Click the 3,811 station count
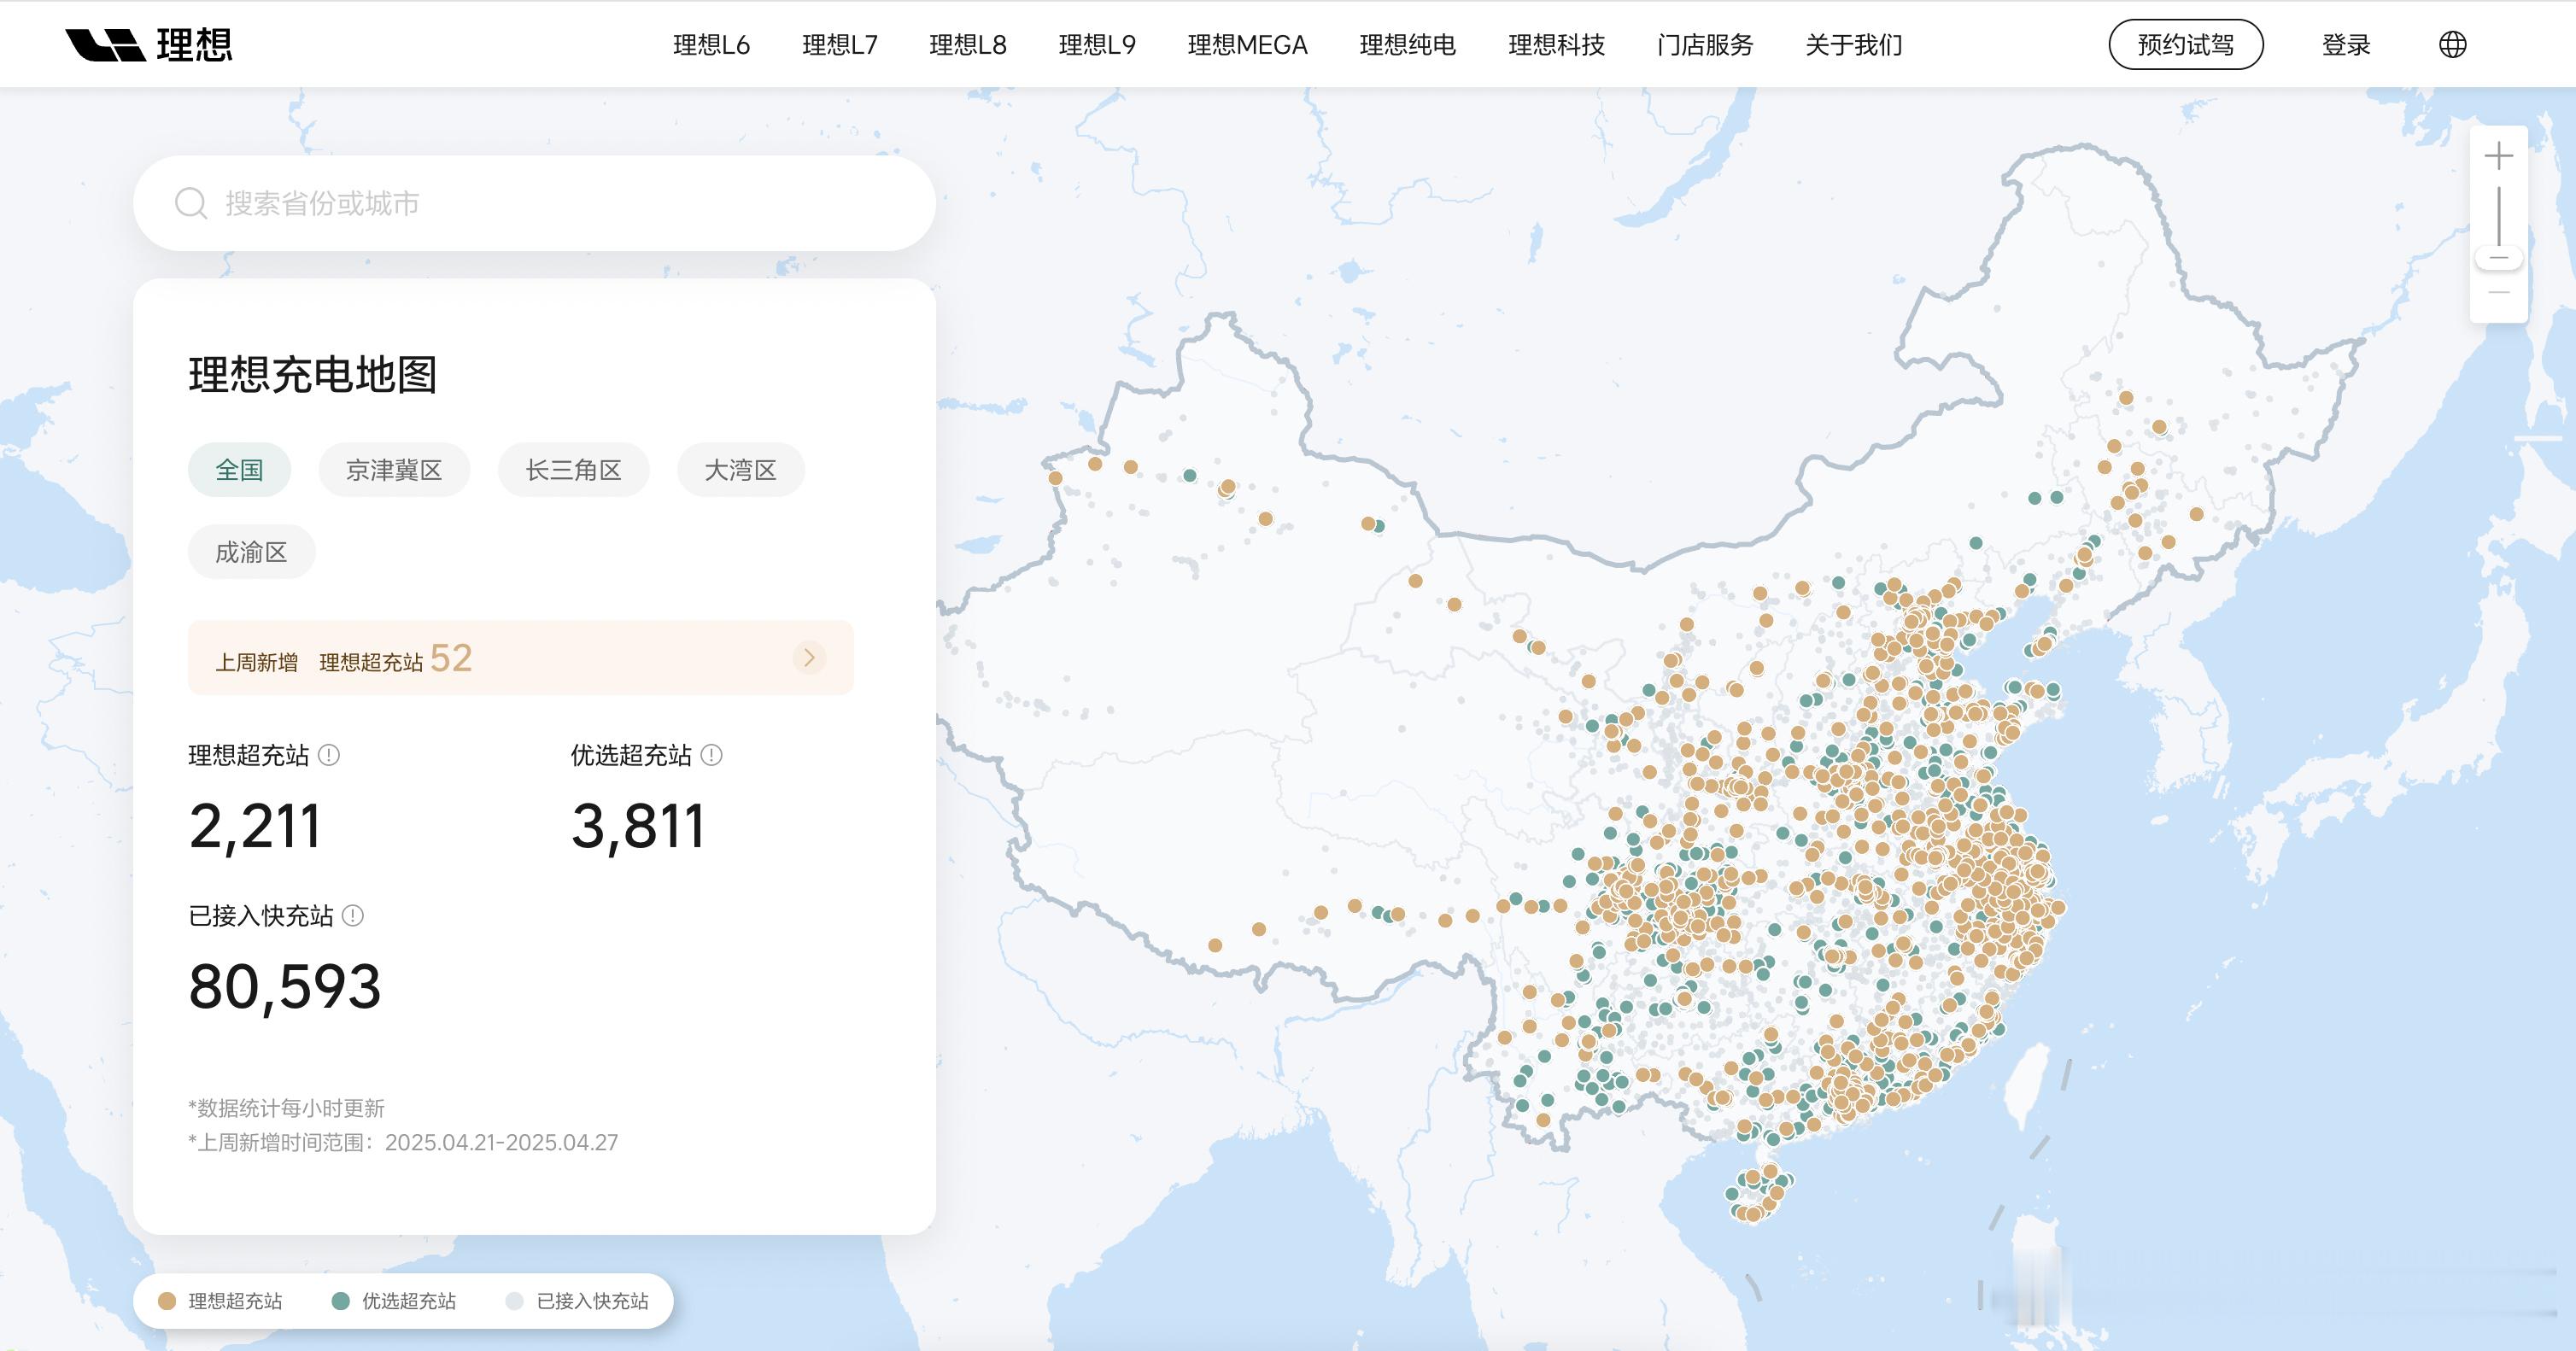The height and width of the screenshot is (1351, 2576). click(x=639, y=827)
